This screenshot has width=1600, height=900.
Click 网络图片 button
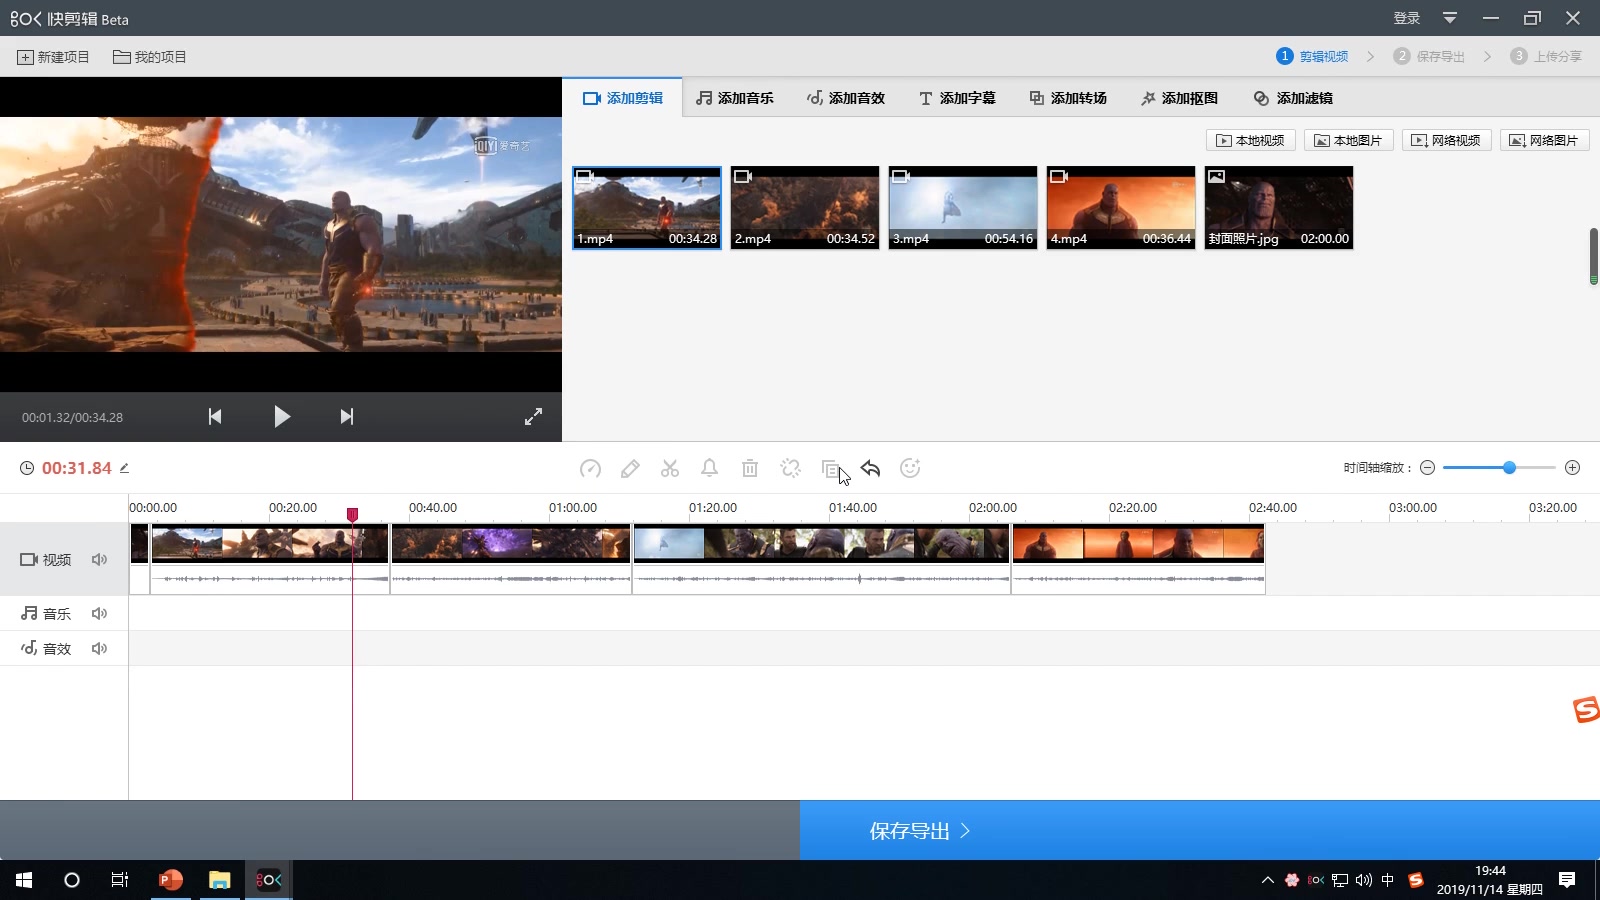(x=1544, y=140)
